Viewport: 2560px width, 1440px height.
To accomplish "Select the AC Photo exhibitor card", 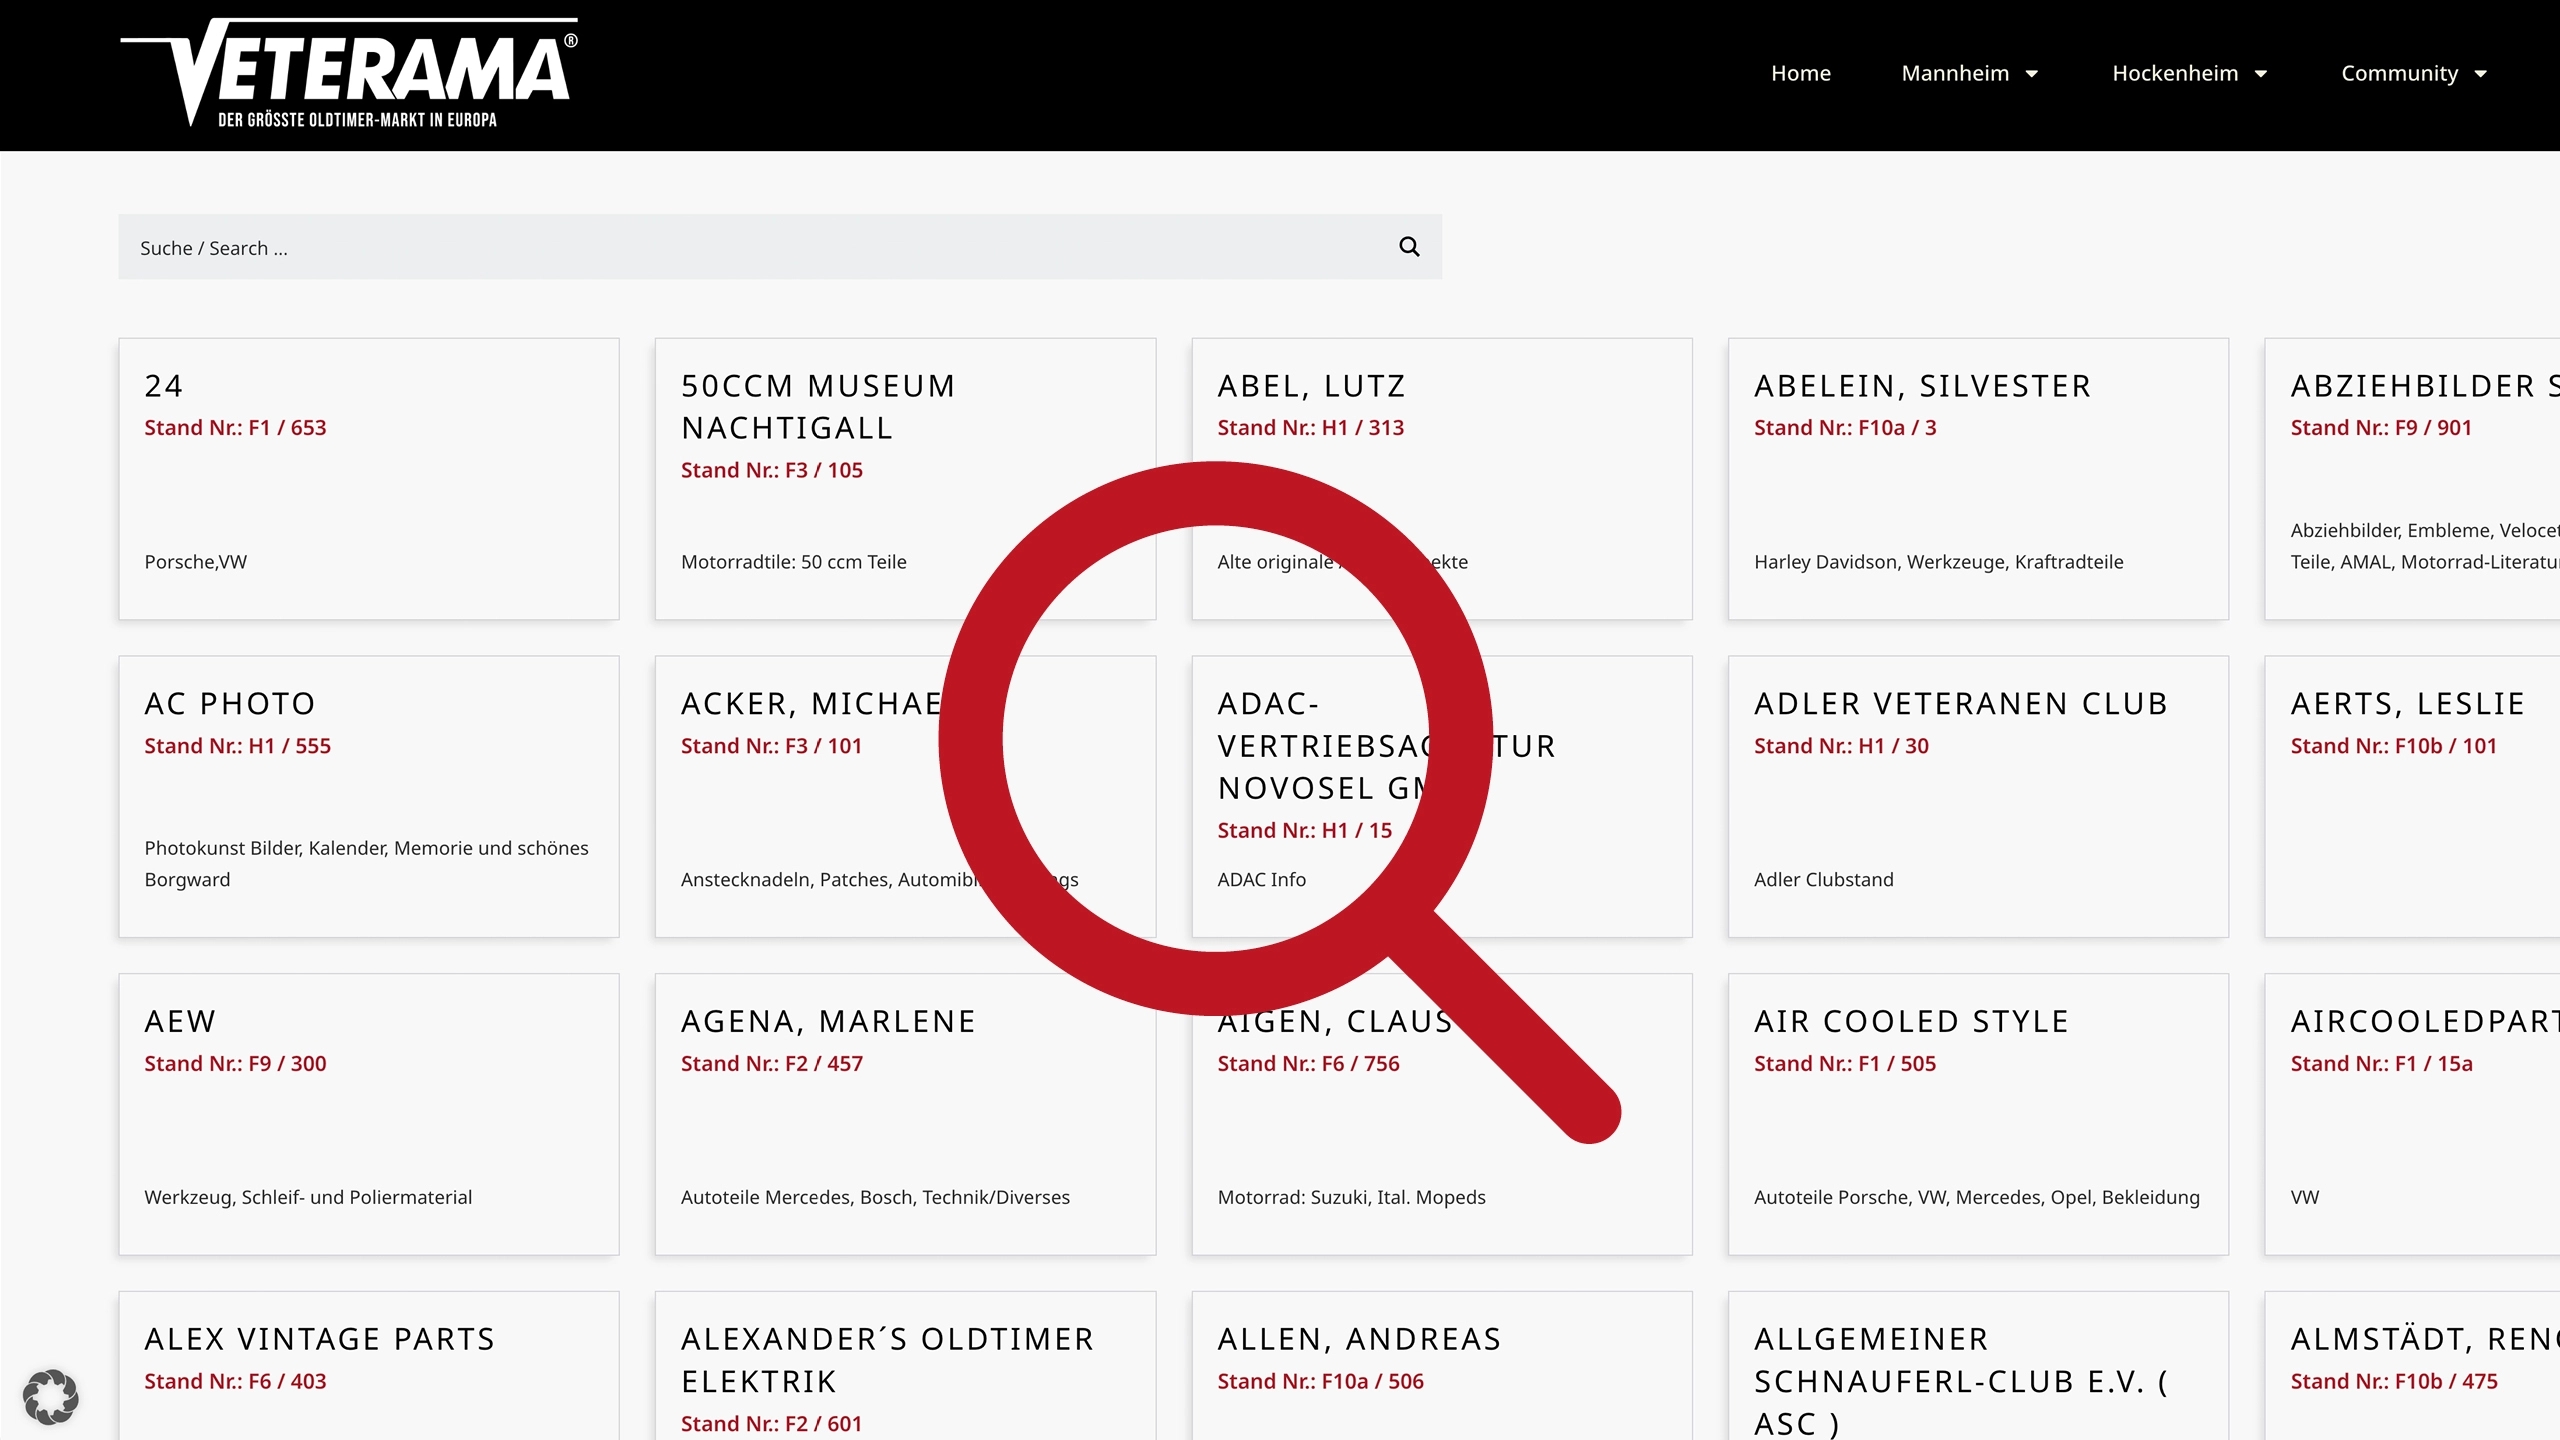I will [368, 796].
